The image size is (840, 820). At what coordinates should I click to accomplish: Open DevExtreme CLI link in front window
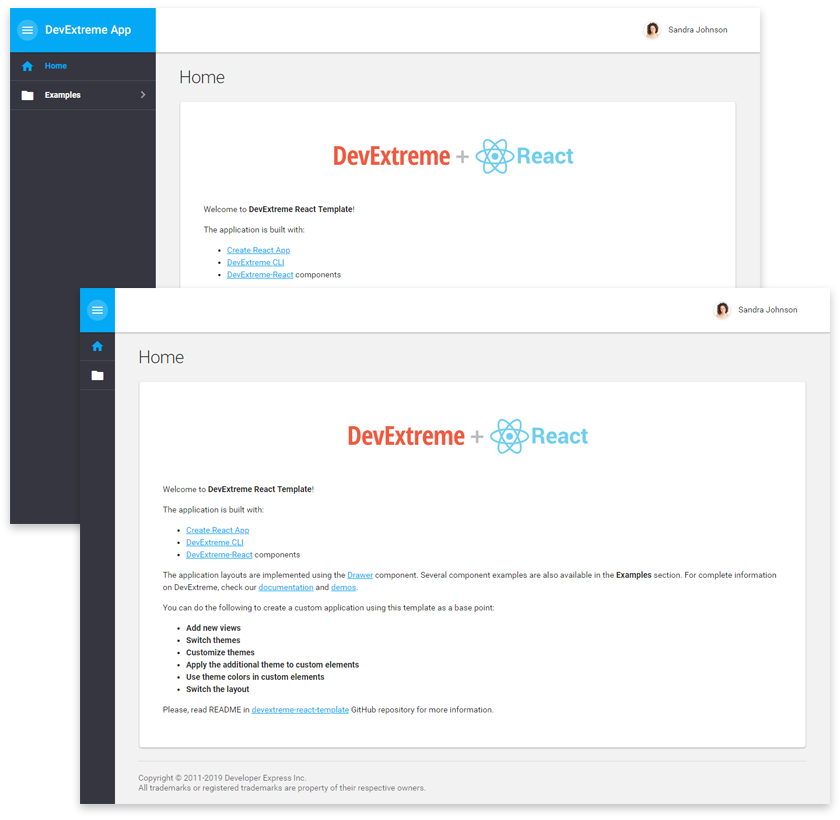pos(215,543)
